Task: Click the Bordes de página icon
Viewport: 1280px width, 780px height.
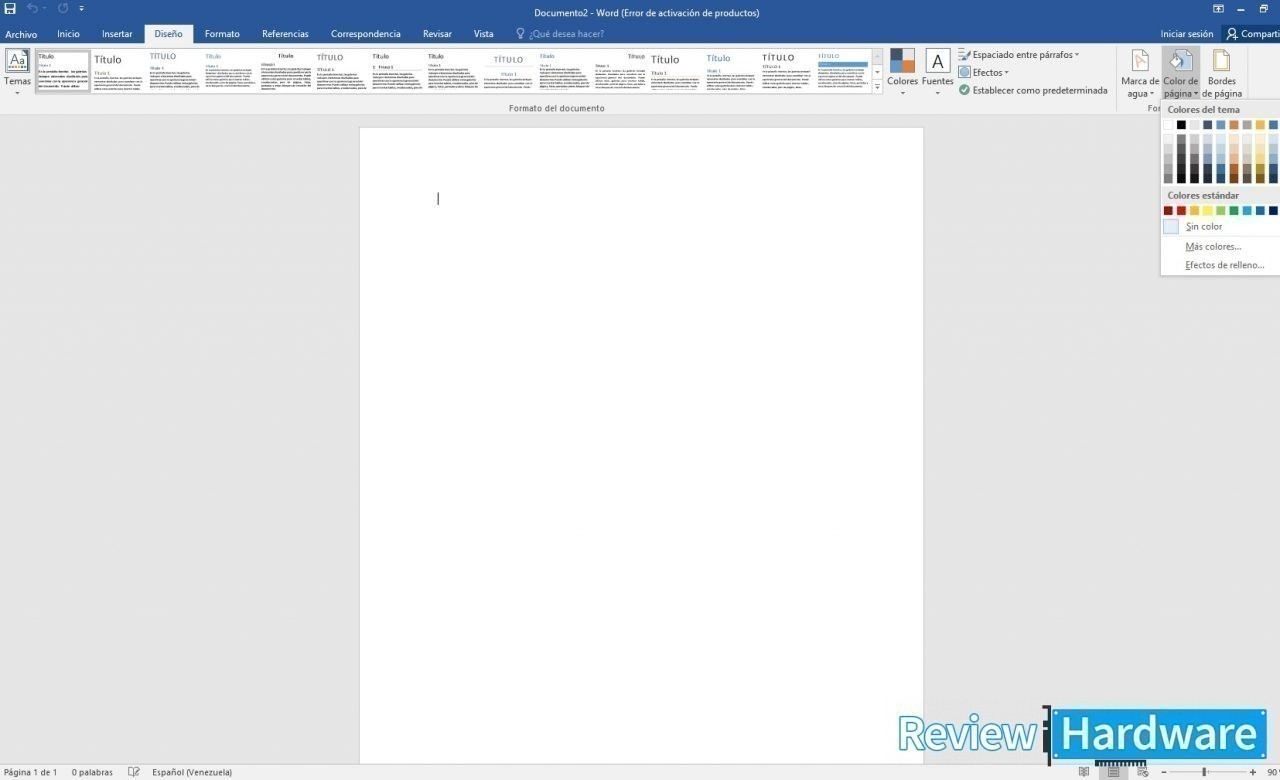Action: tap(1221, 61)
